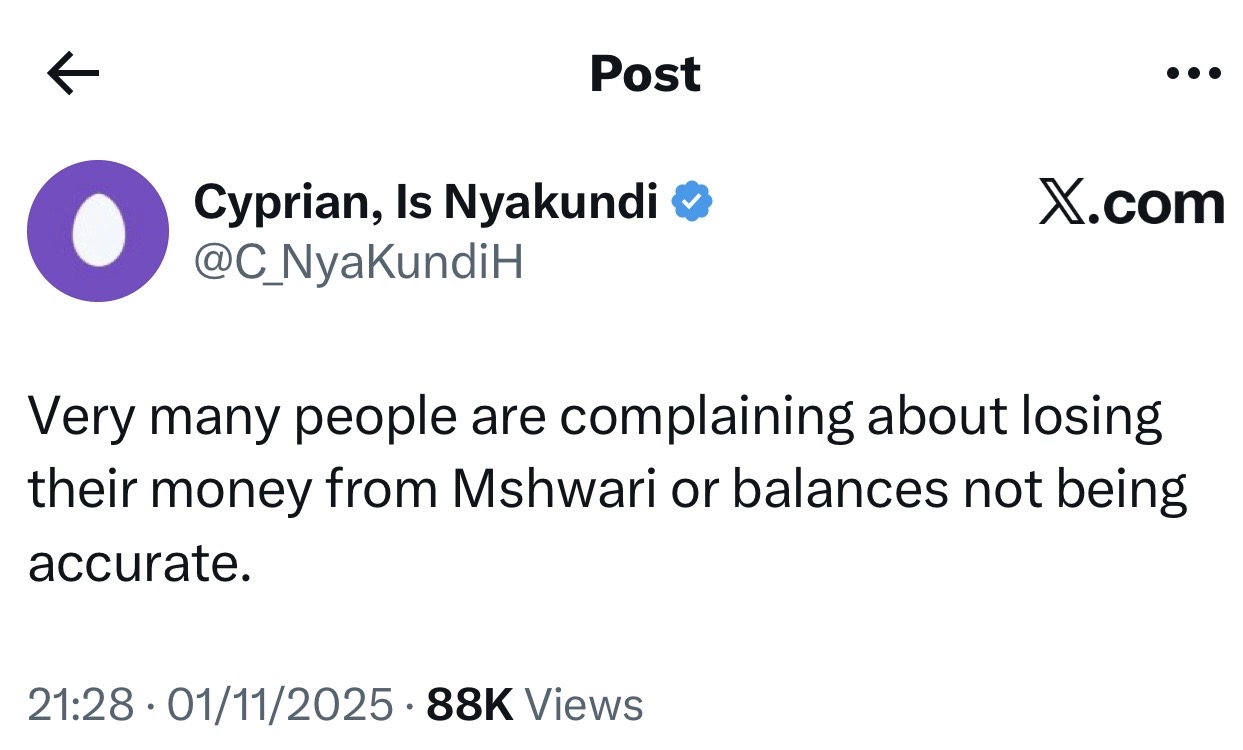1243x750 pixels.
Task: Visit the @C_NyaKundiH handle profile
Action: pyautogui.click(x=358, y=263)
